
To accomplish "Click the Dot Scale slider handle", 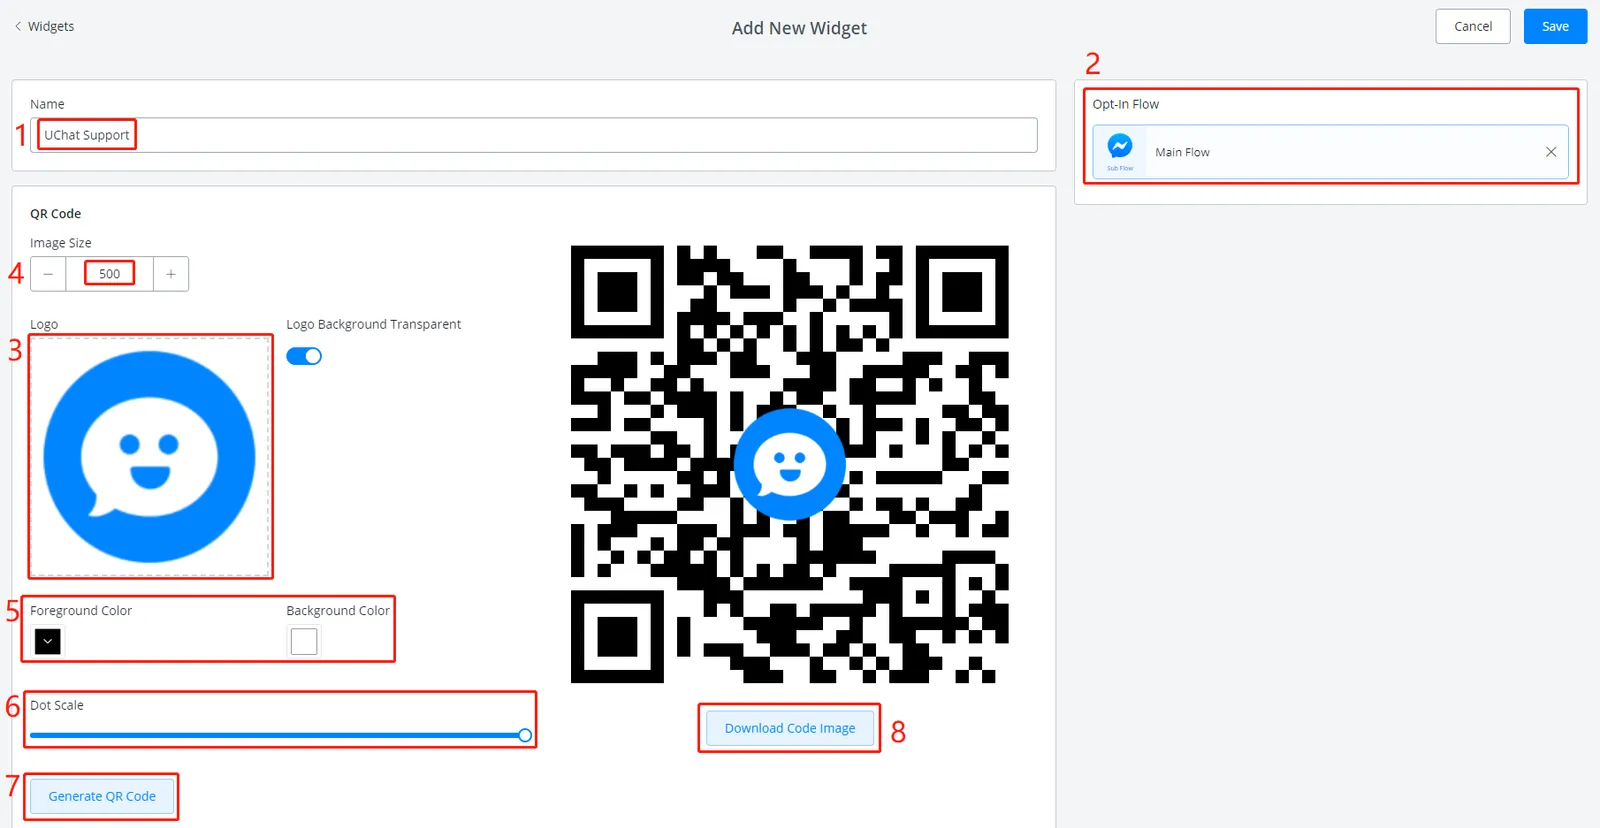I will [525, 735].
